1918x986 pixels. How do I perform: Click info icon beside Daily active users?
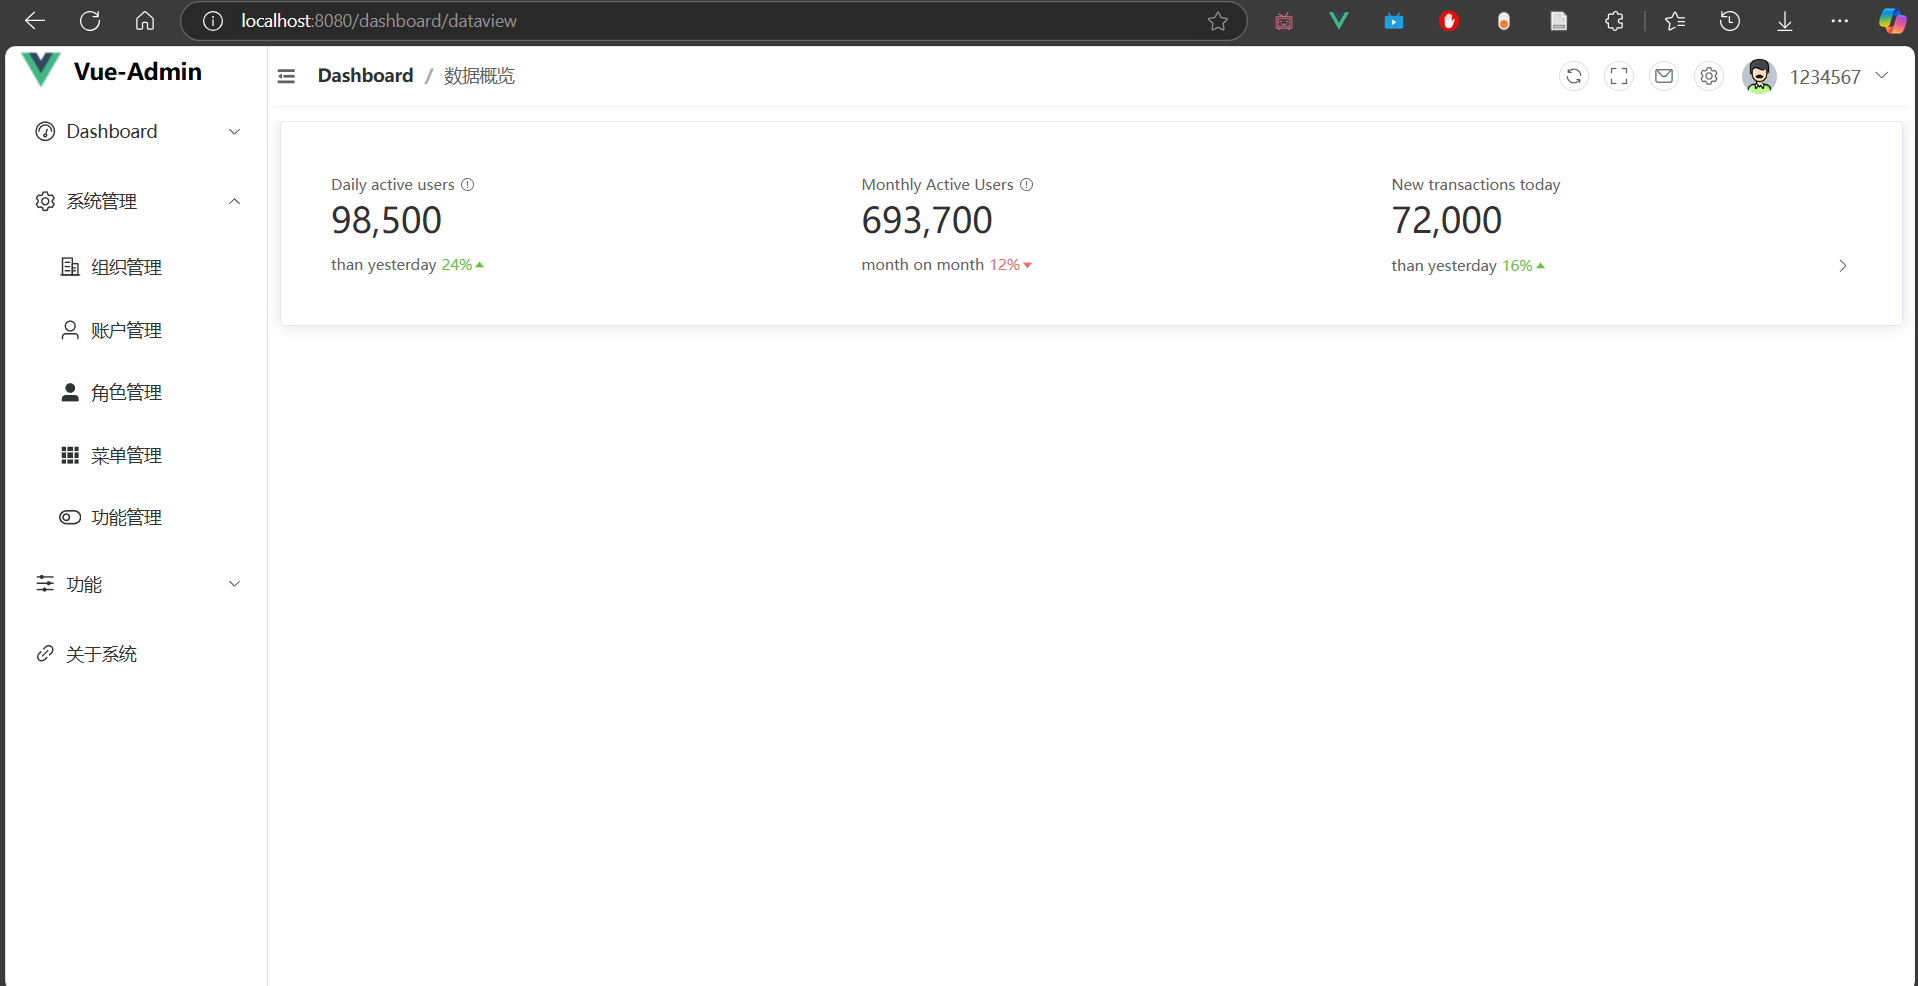(467, 185)
